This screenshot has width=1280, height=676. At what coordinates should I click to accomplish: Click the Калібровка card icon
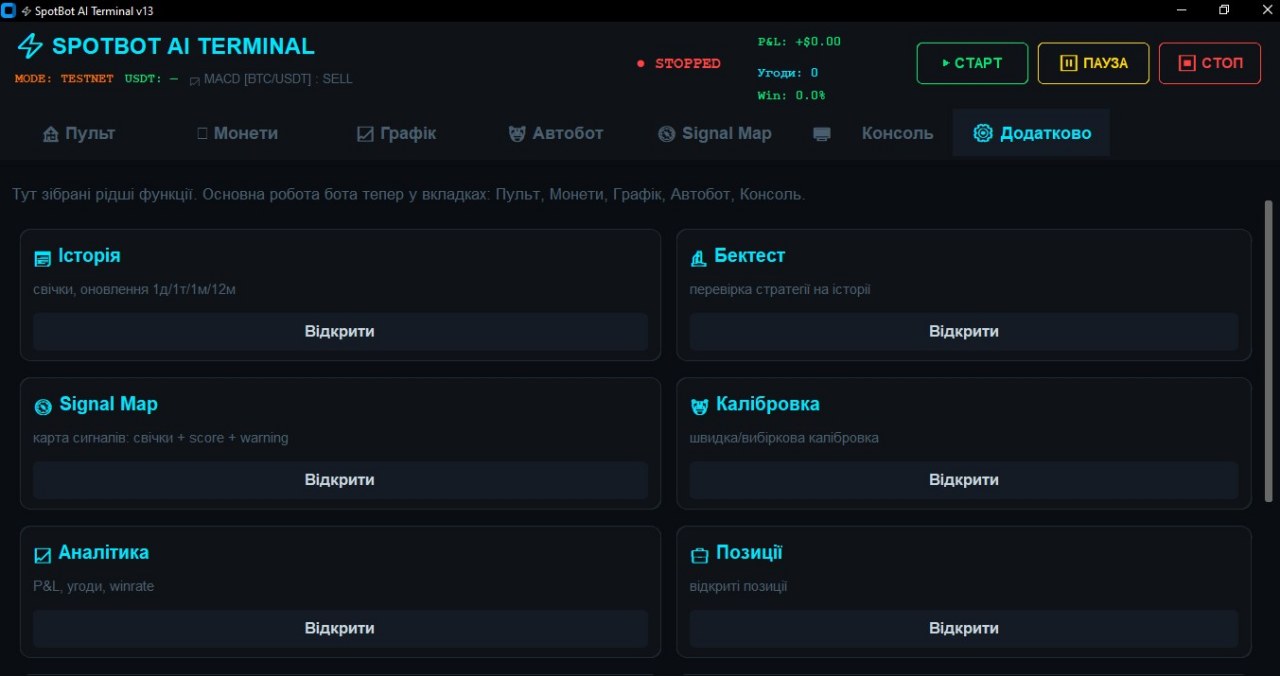(700, 407)
